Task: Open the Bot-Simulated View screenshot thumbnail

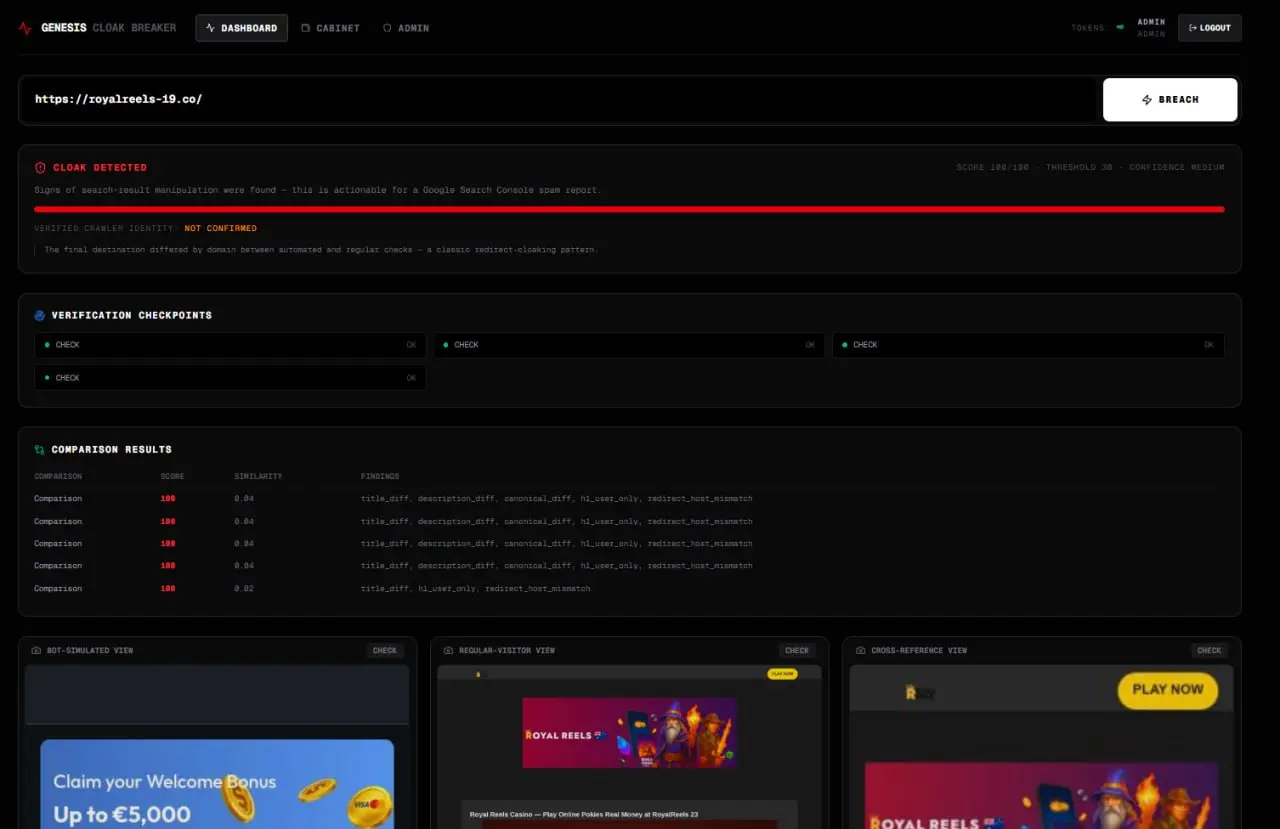Action: [217, 747]
